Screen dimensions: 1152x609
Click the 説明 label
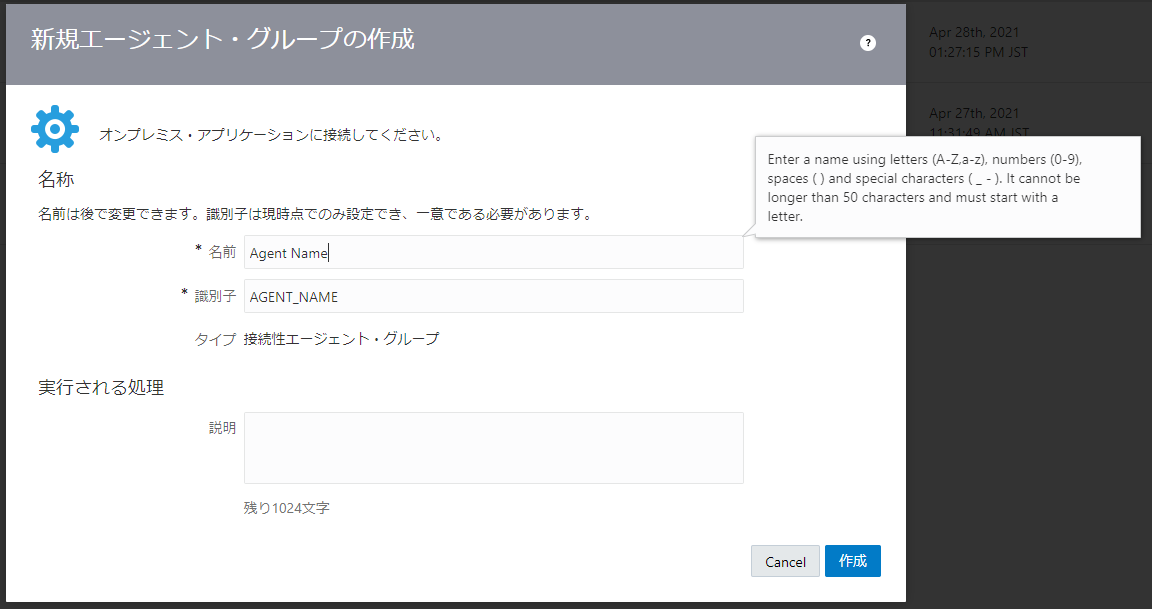[222, 428]
